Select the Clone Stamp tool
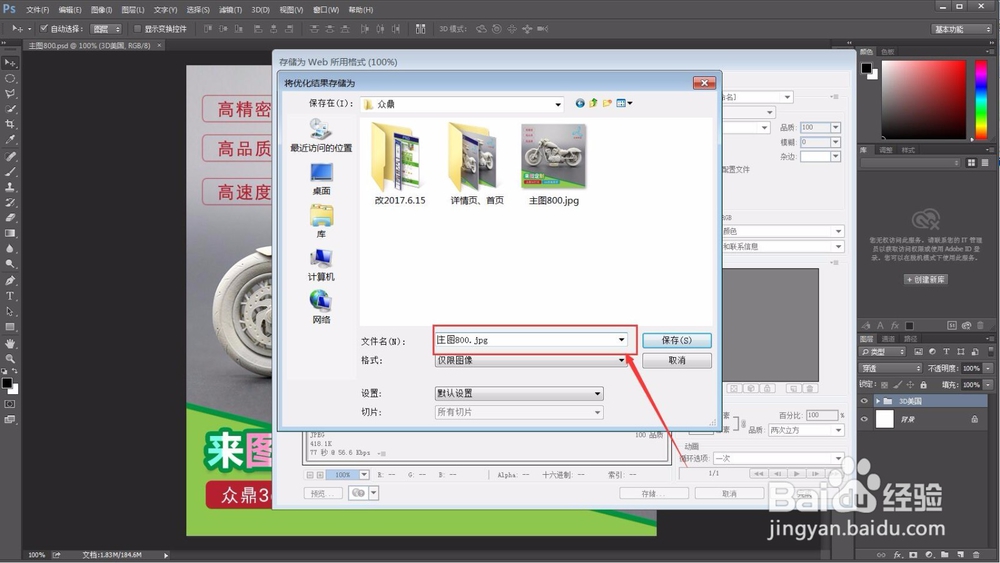The width and height of the screenshot is (1000, 563). (x=10, y=187)
